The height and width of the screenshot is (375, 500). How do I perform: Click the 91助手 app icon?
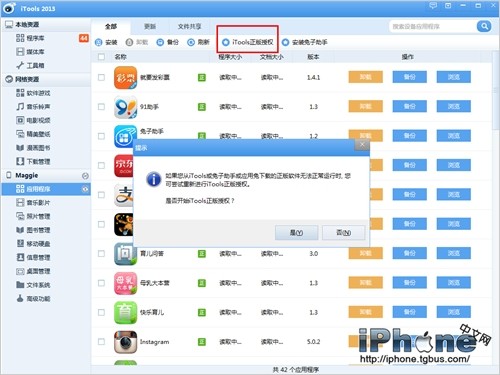tap(125, 107)
